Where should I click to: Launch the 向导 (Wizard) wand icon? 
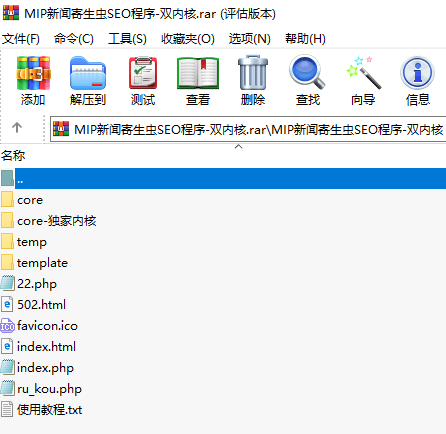pyautogui.click(x=363, y=81)
